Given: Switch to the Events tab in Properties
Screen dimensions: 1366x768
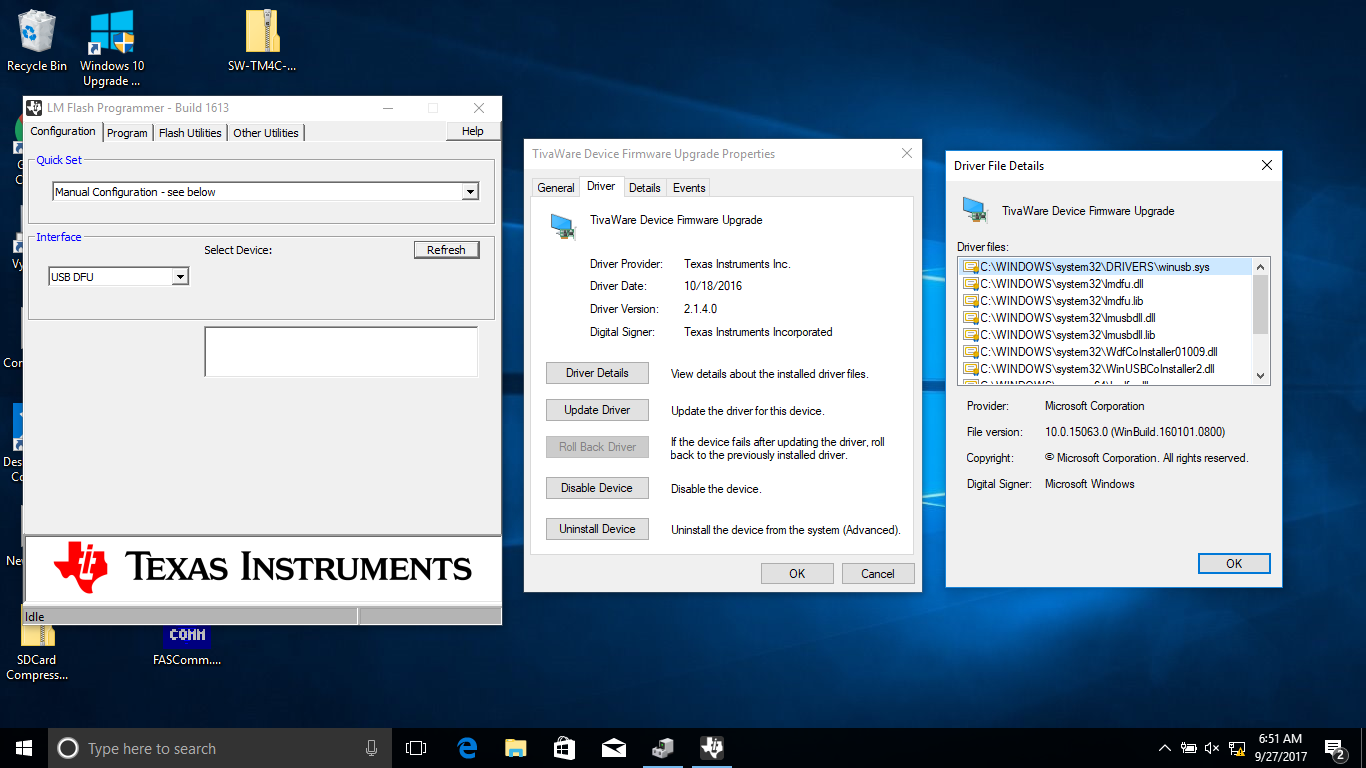Looking at the screenshot, I should pyautogui.click(x=689, y=188).
